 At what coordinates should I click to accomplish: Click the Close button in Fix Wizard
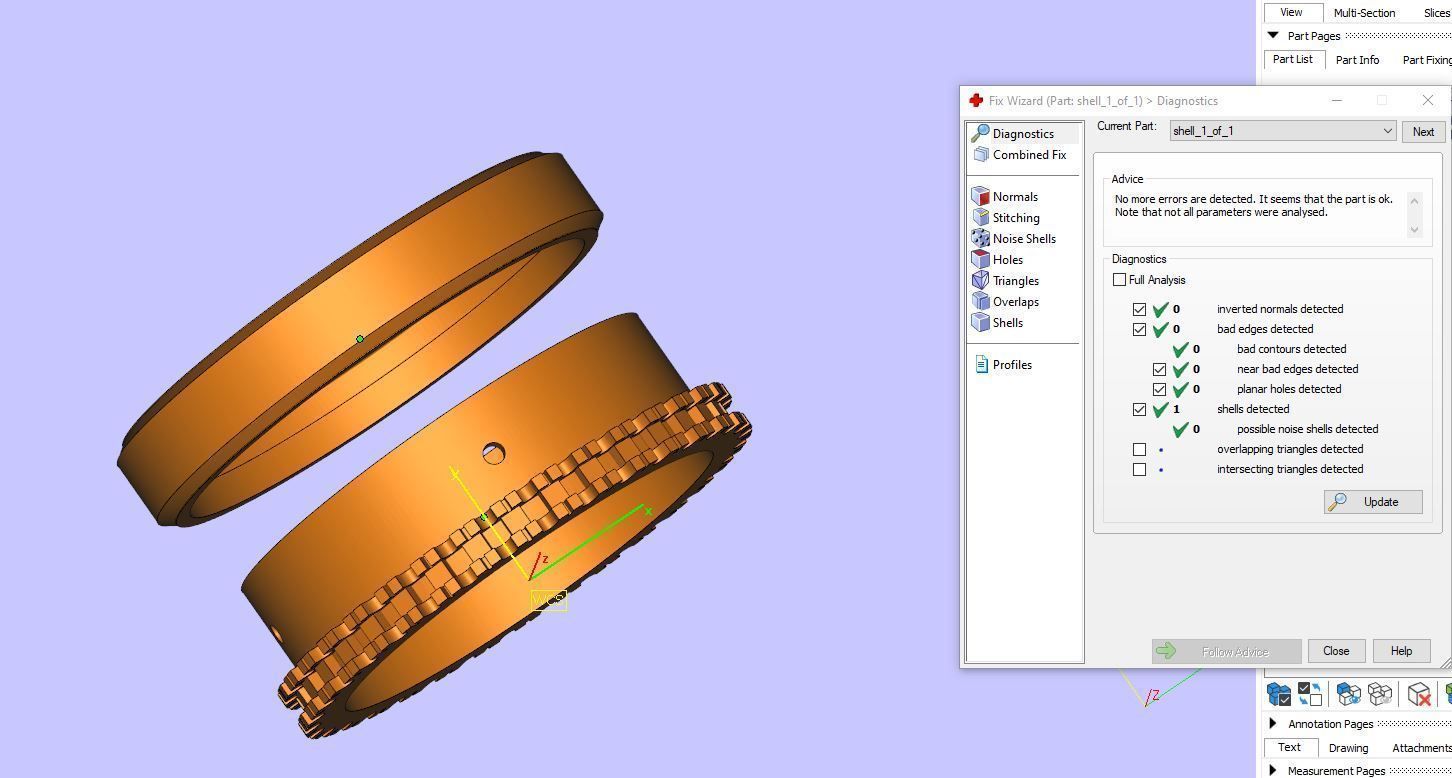(x=1336, y=651)
